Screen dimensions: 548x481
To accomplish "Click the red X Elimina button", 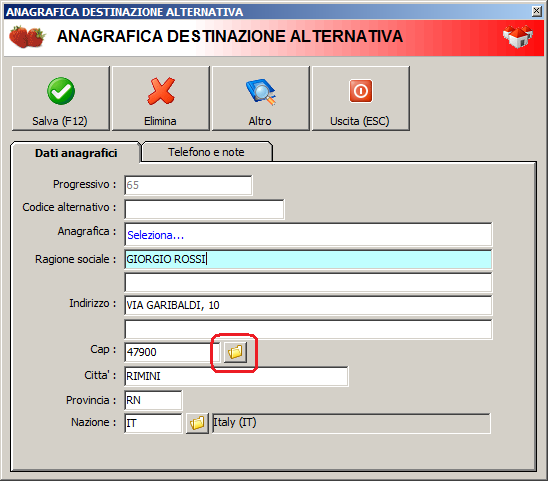I will (161, 99).
